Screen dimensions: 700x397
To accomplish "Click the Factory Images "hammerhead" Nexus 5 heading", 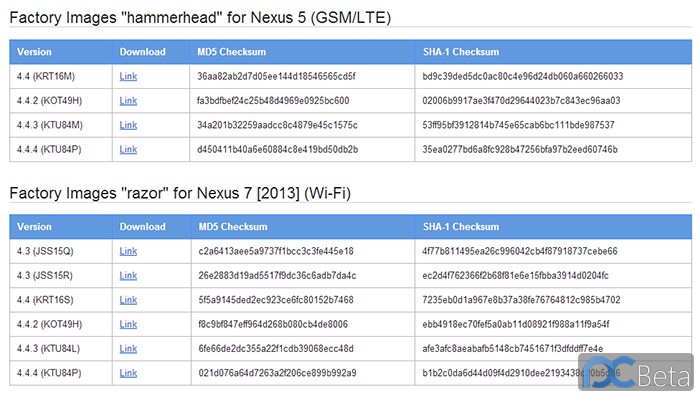I will (x=200, y=18).
